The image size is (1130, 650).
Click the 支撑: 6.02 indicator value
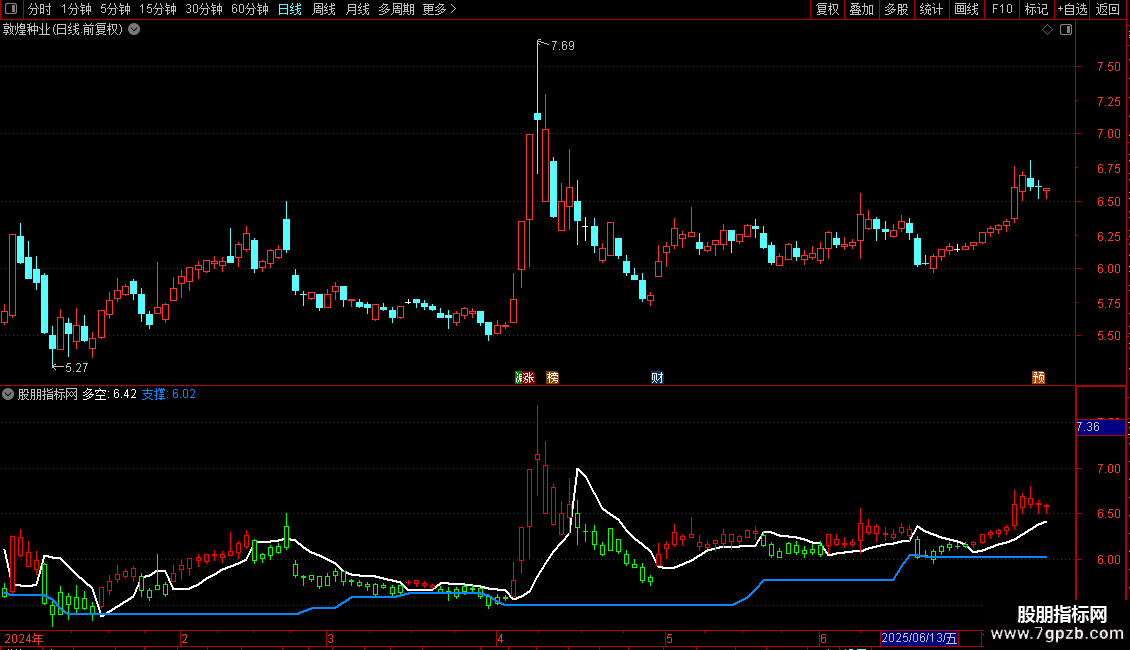coord(169,394)
